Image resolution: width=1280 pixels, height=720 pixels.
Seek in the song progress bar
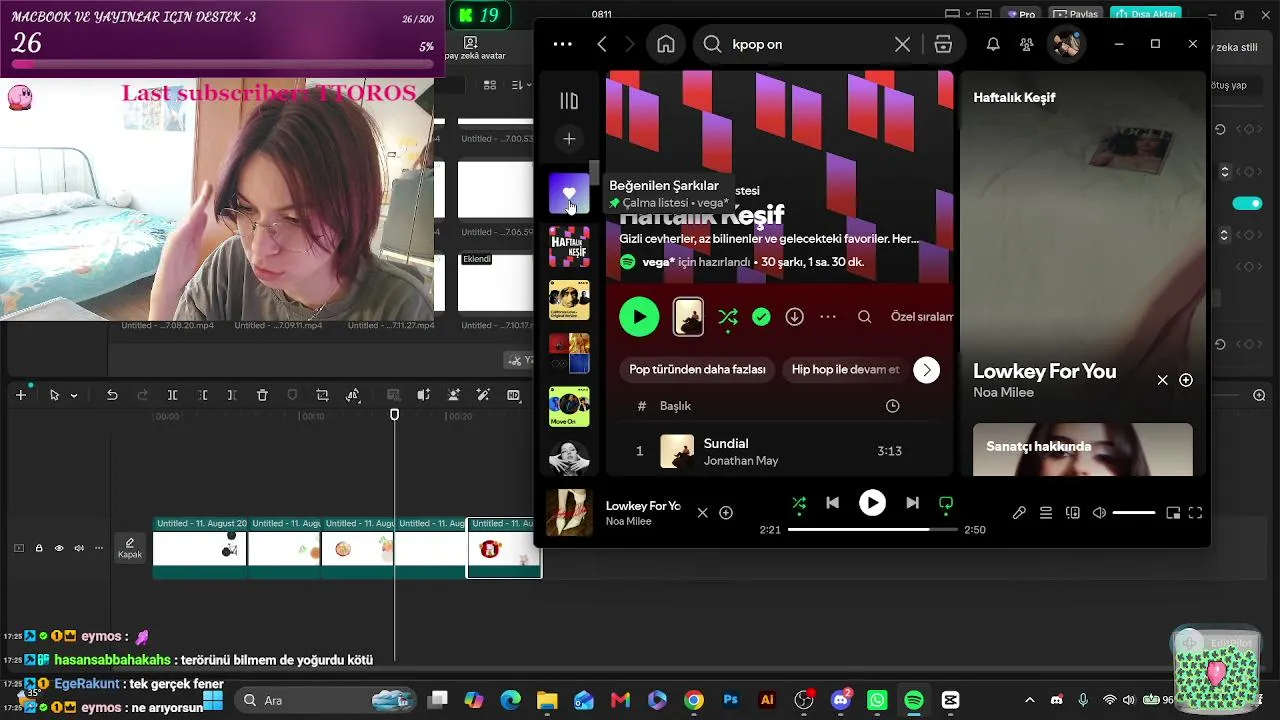click(872, 530)
